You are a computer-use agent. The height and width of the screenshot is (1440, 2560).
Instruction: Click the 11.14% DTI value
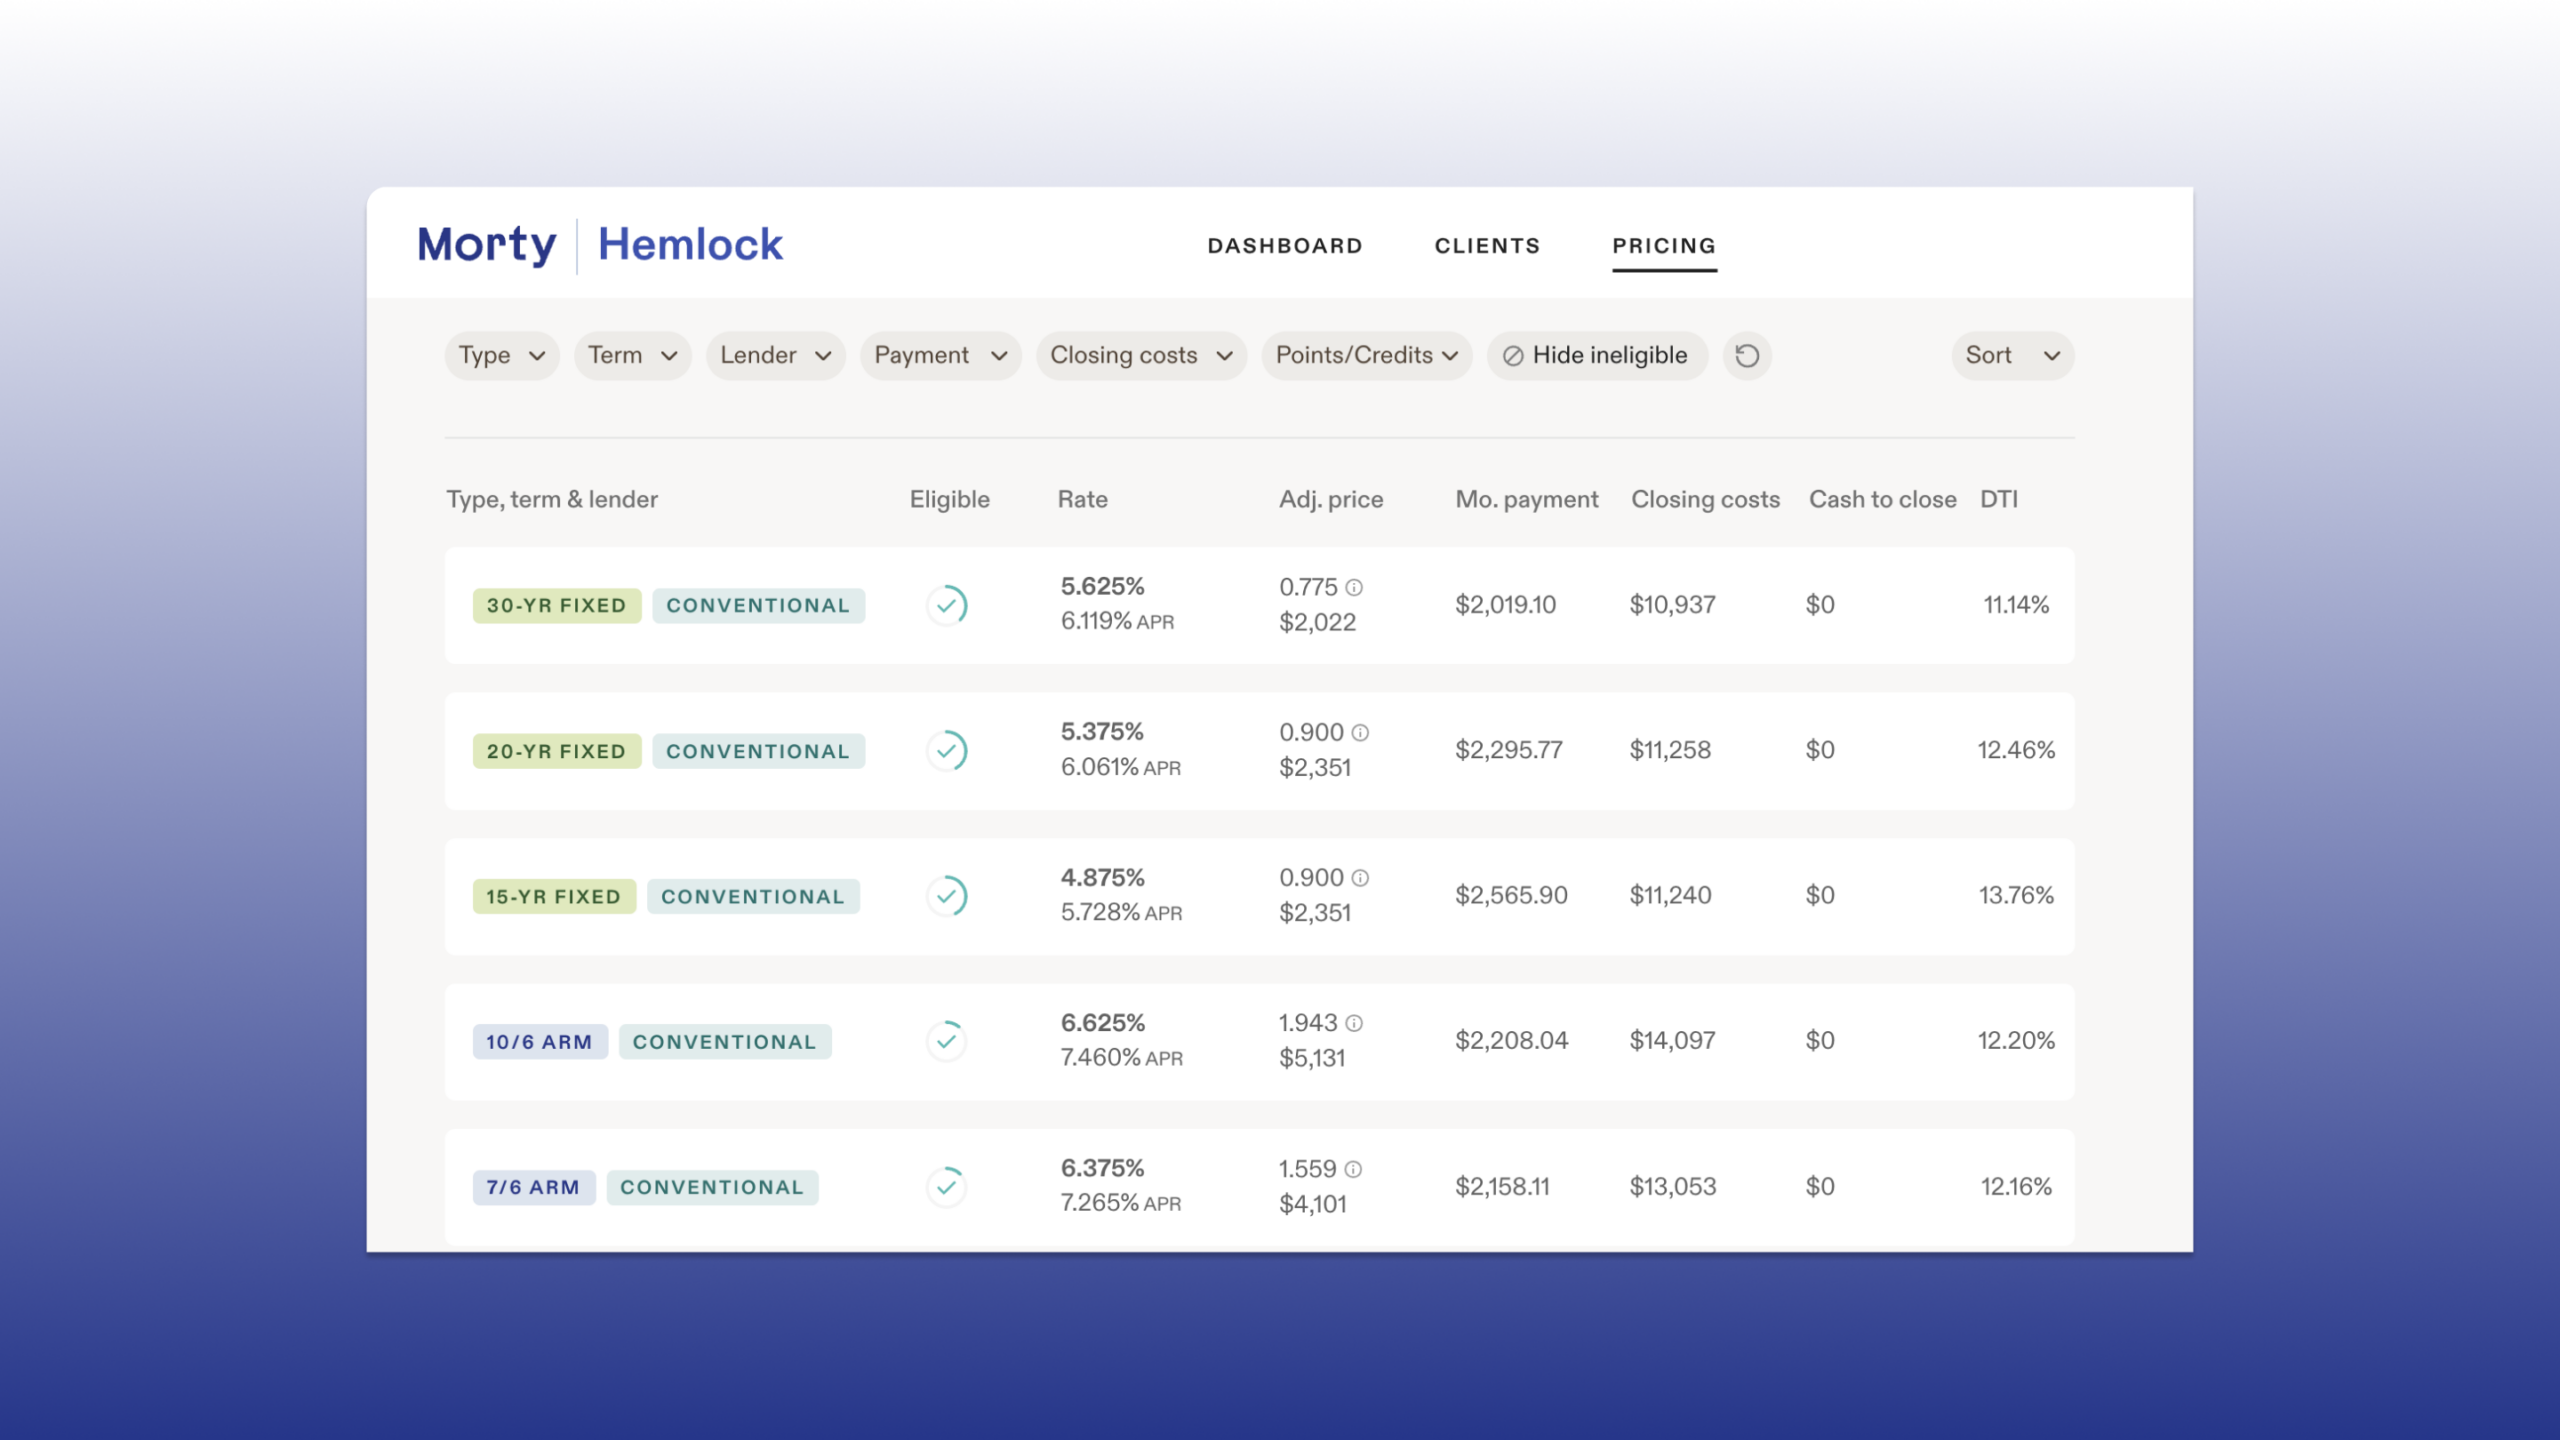(2016, 605)
